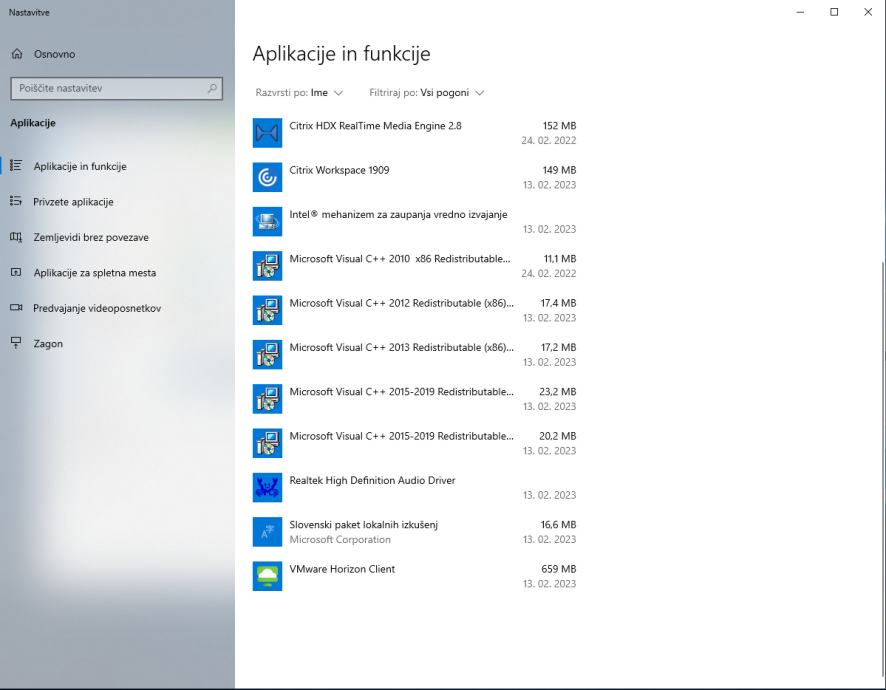The image size is (886, 690).
Task: Click the Intel mehanizem app icon
Action: (267, 222)
